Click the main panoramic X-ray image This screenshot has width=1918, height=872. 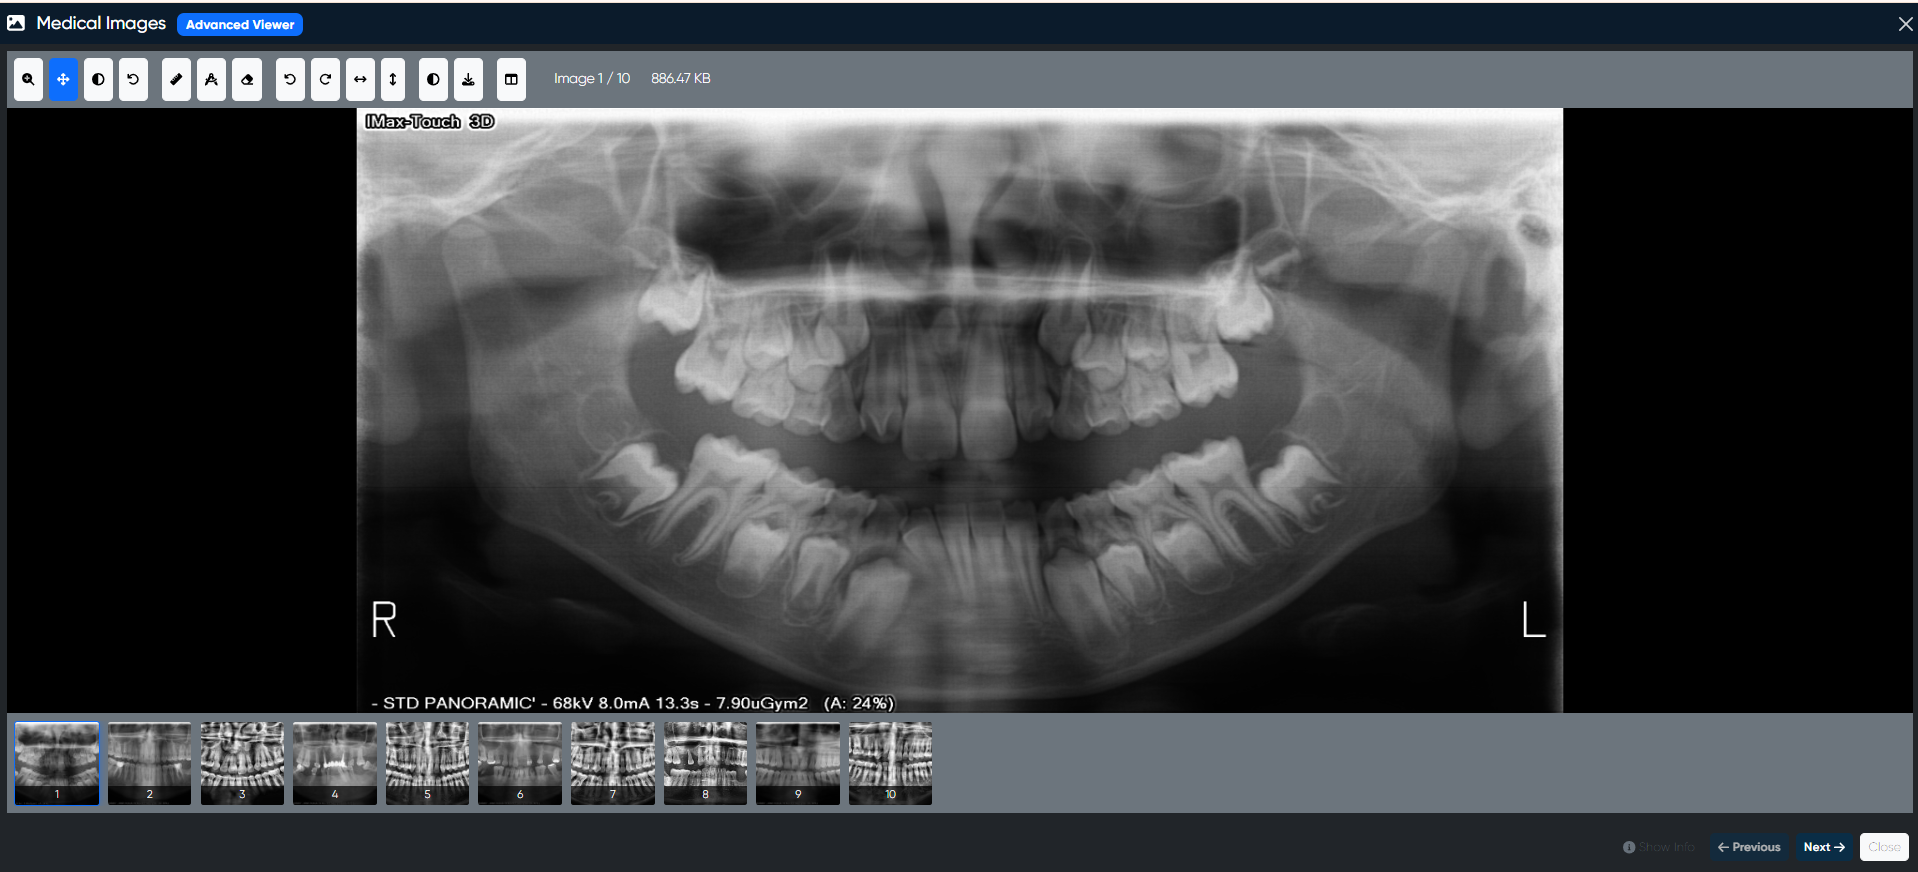(960, 410)
